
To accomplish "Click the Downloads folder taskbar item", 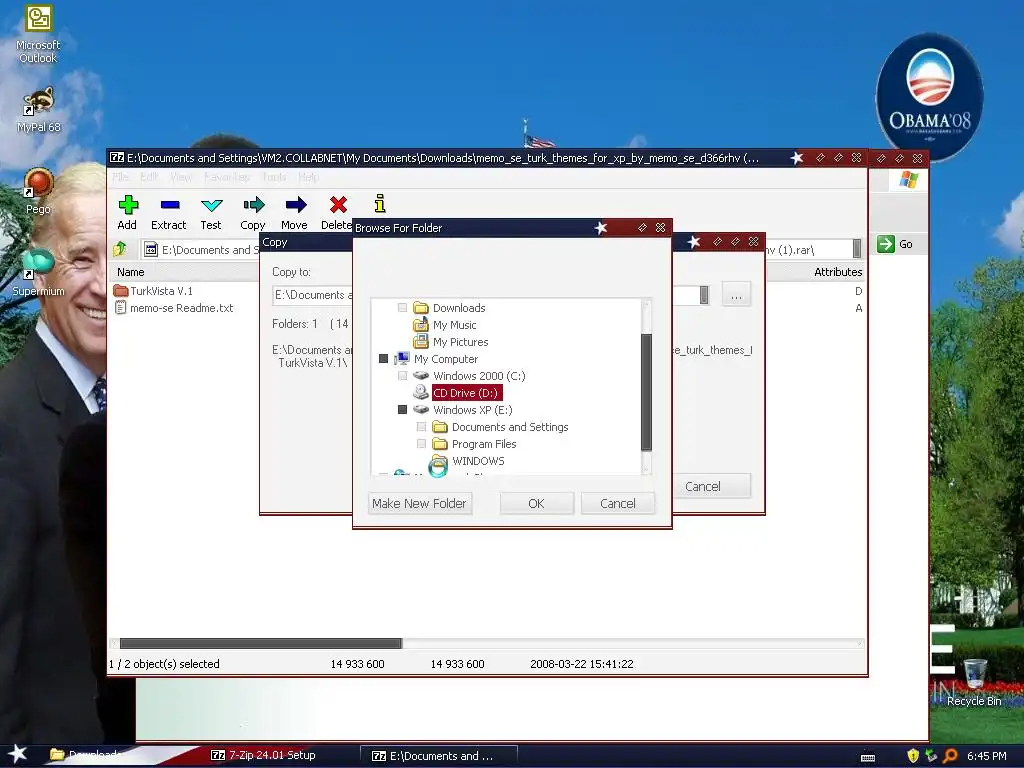I will [85, 755].
